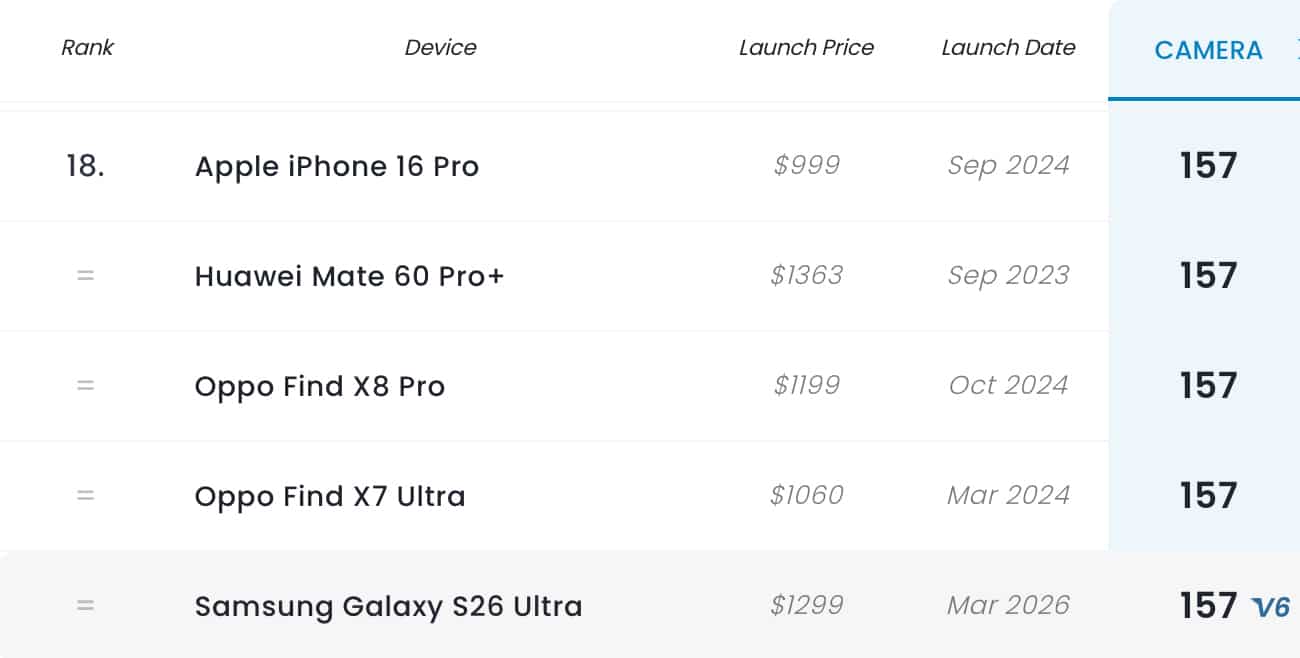Open the Samsung Galaxy S26 Ultra link
1300x658 pixels.
388,606
